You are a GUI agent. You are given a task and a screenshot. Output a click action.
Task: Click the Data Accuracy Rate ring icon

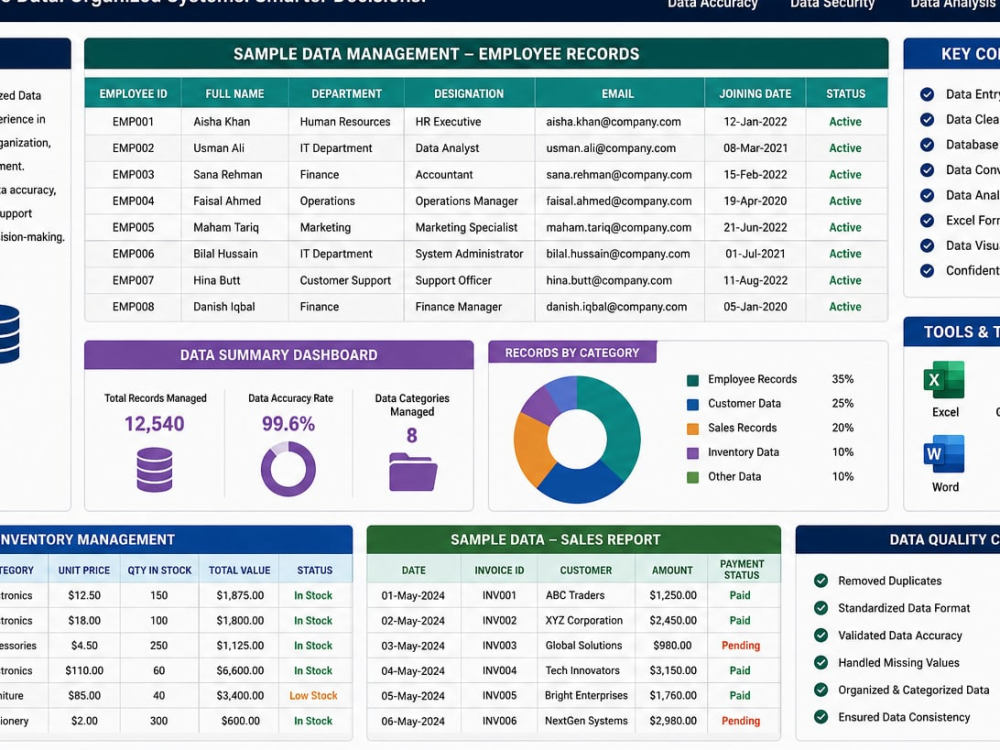[288, 469]
